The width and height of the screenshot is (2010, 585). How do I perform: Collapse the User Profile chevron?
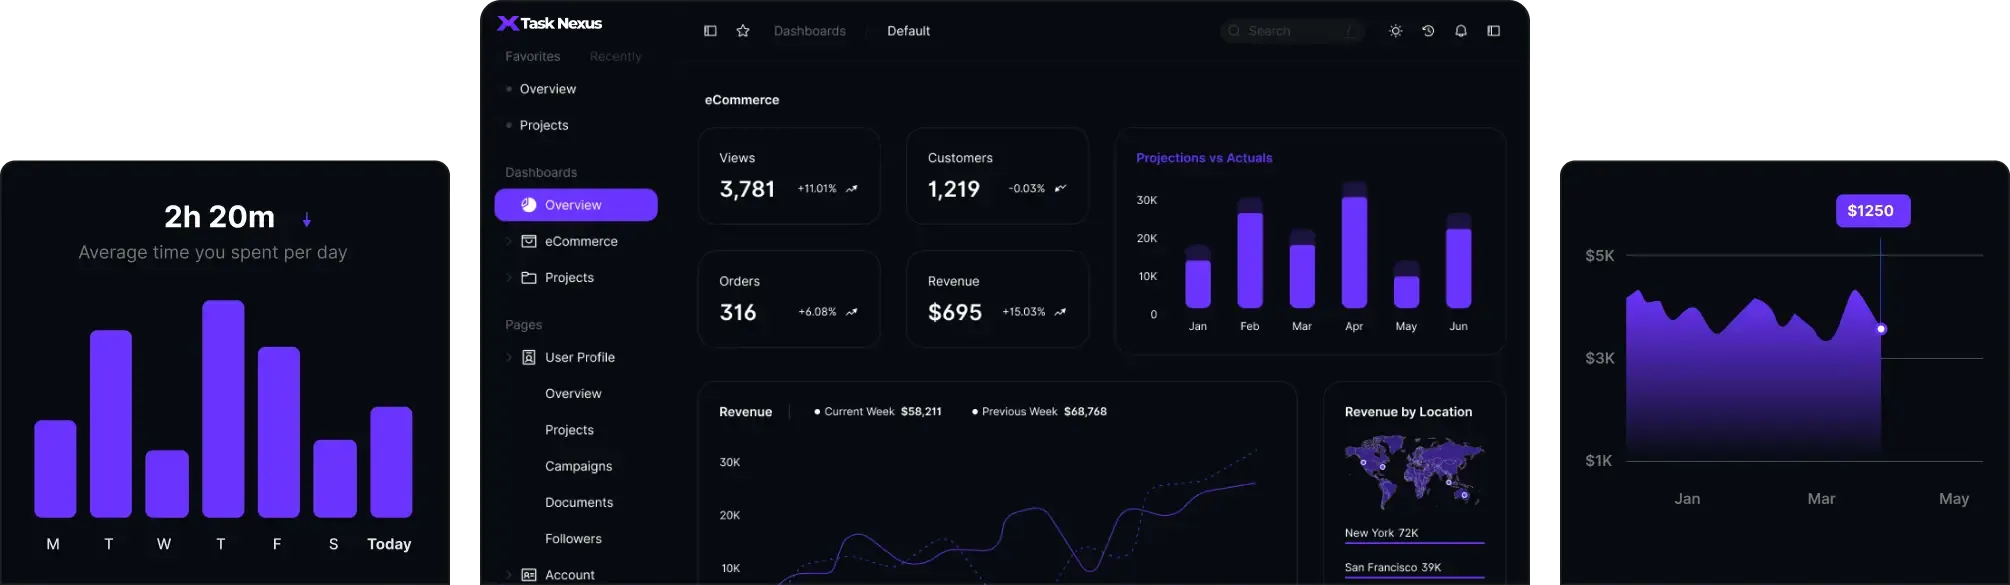pos(508,357)
